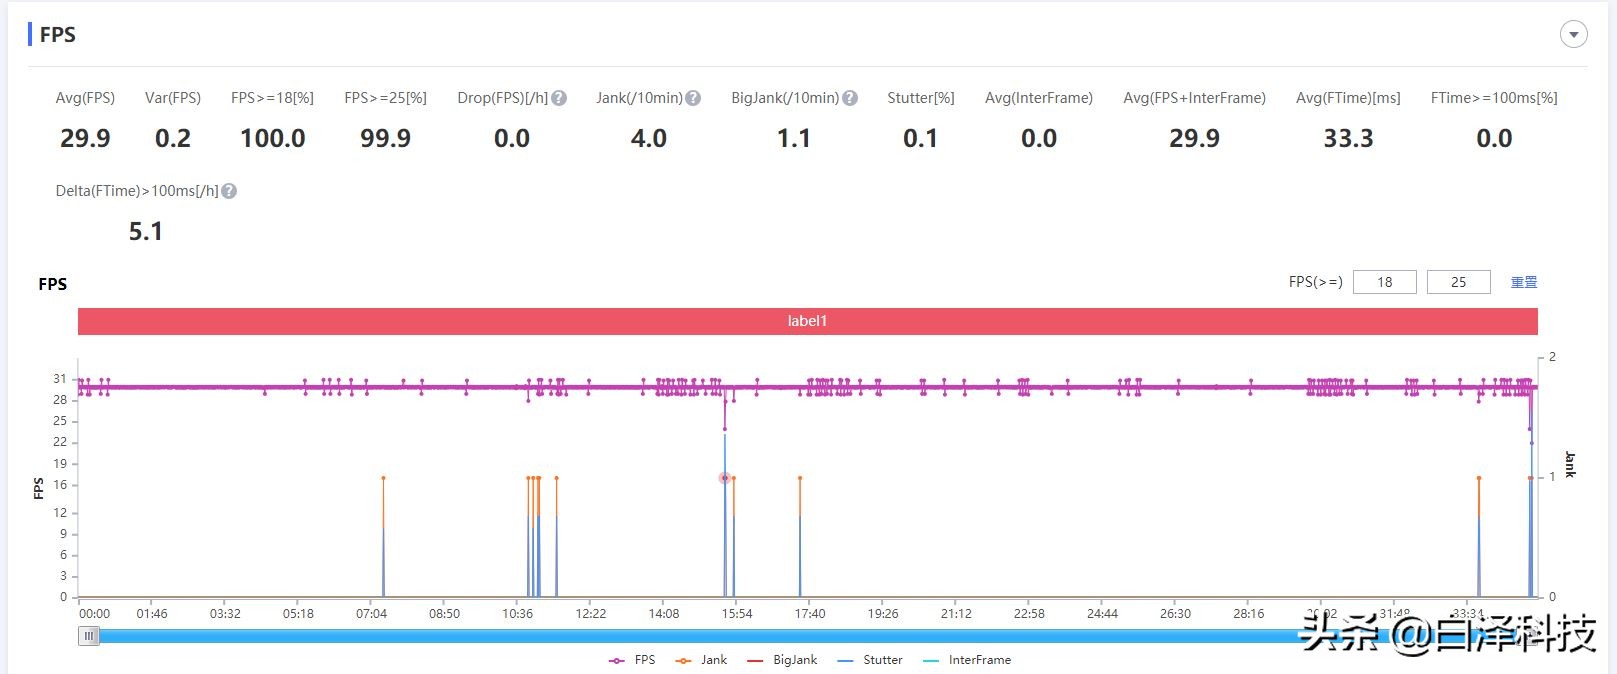
Task: Click help icon next to Drop(FPS)[/h]
Action: click(x=559, y=98)
